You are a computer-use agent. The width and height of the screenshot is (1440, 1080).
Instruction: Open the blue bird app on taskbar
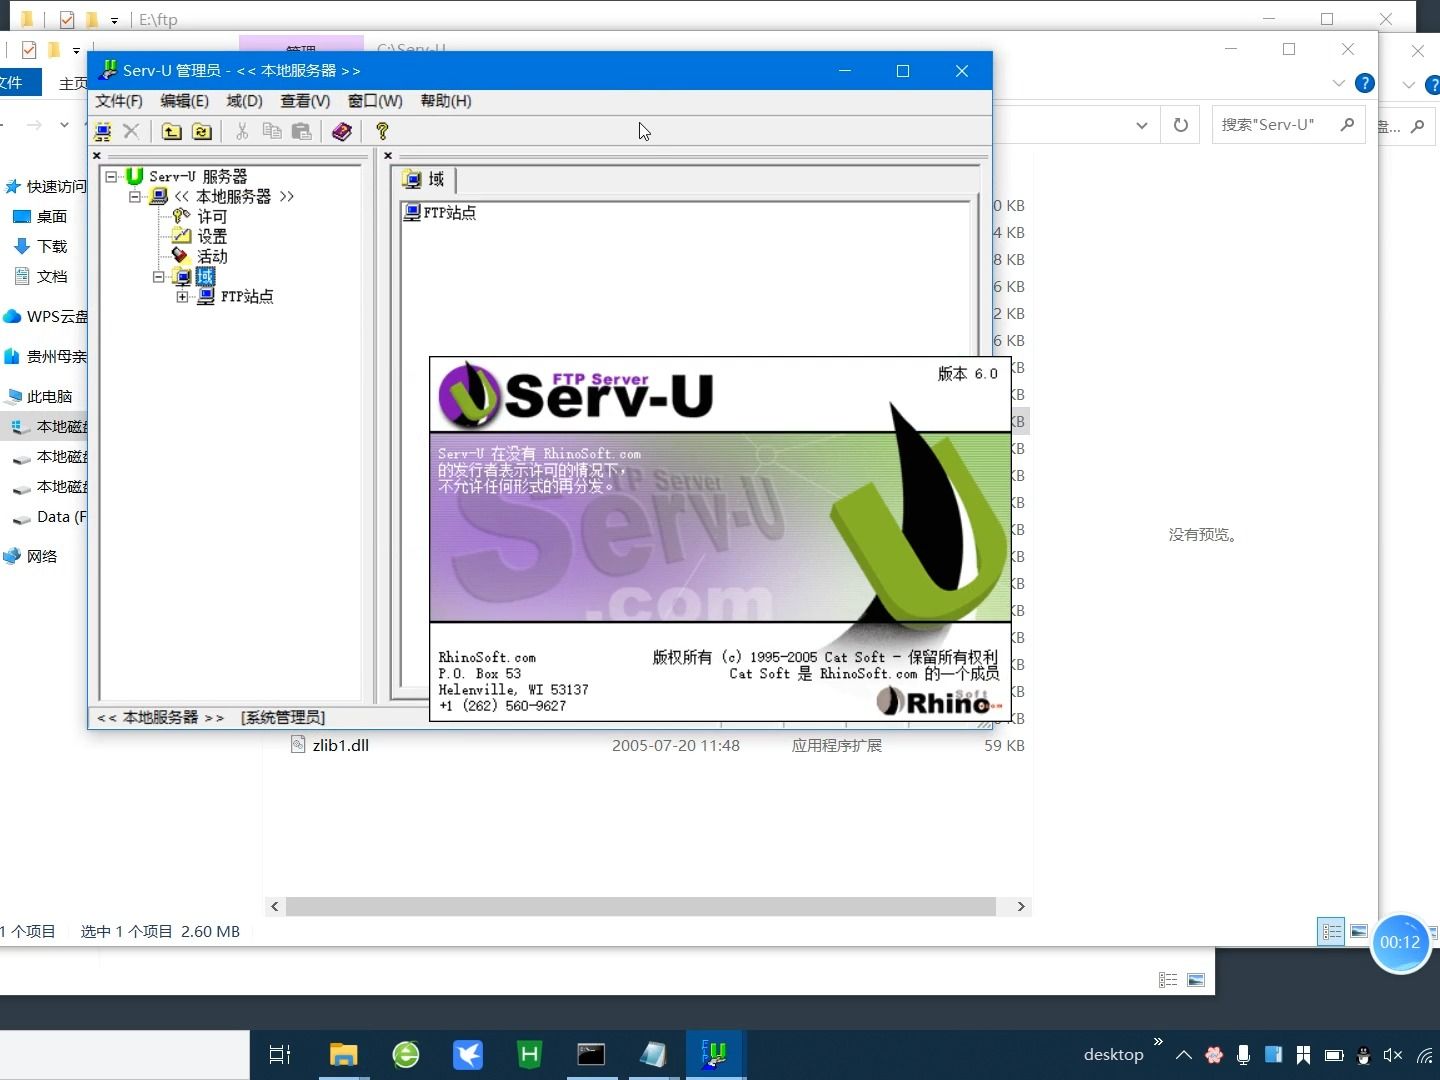click(468, 1054)
